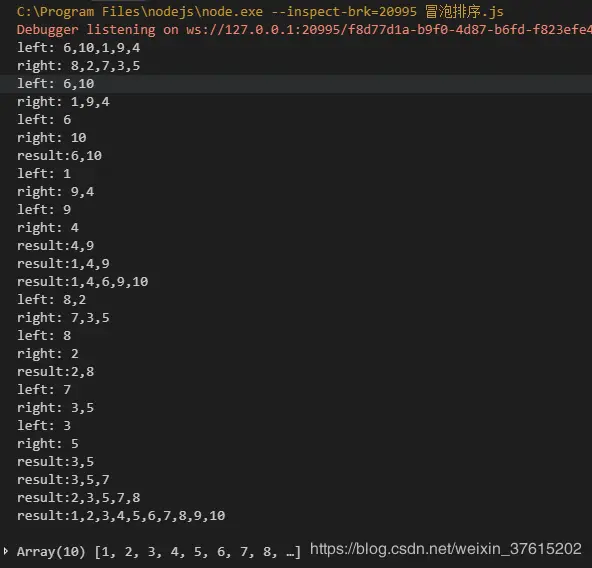The image size is (592, 568).
Task: Click the 'result:2,3,5,7,8' output line
Action: coord(79,497)
